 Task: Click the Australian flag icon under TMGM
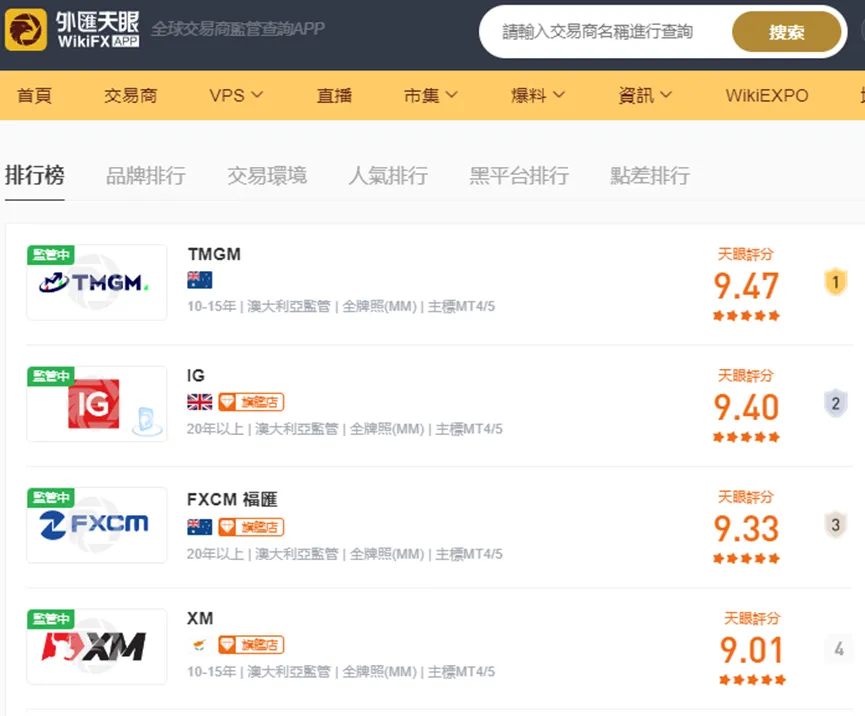[199, 280]
